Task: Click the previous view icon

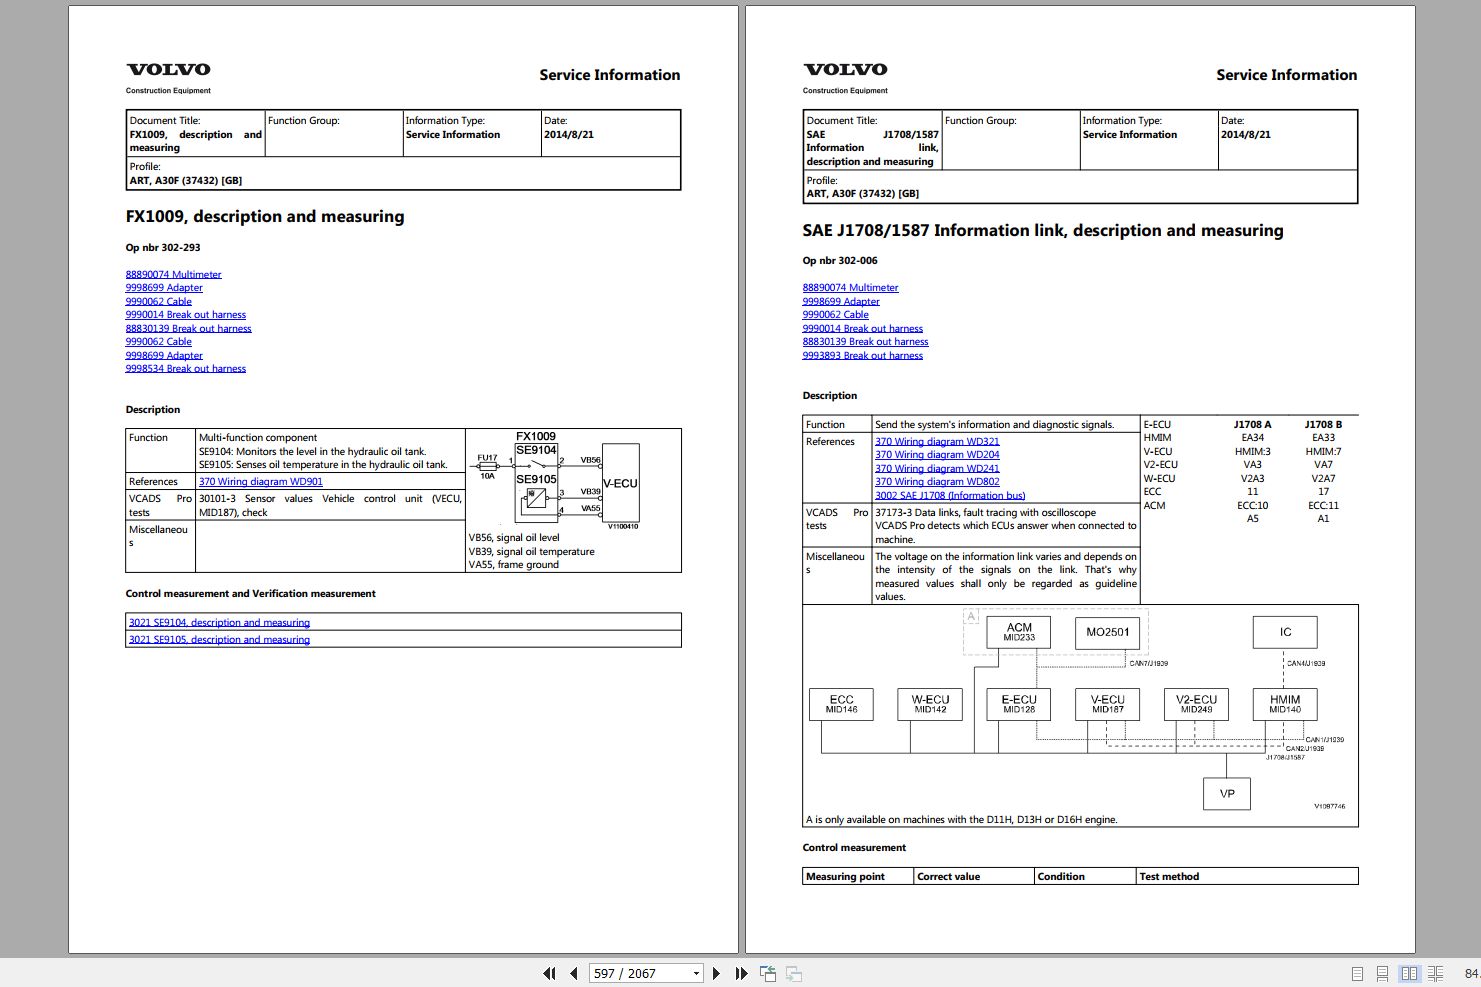Action: (x=768, y=973)
